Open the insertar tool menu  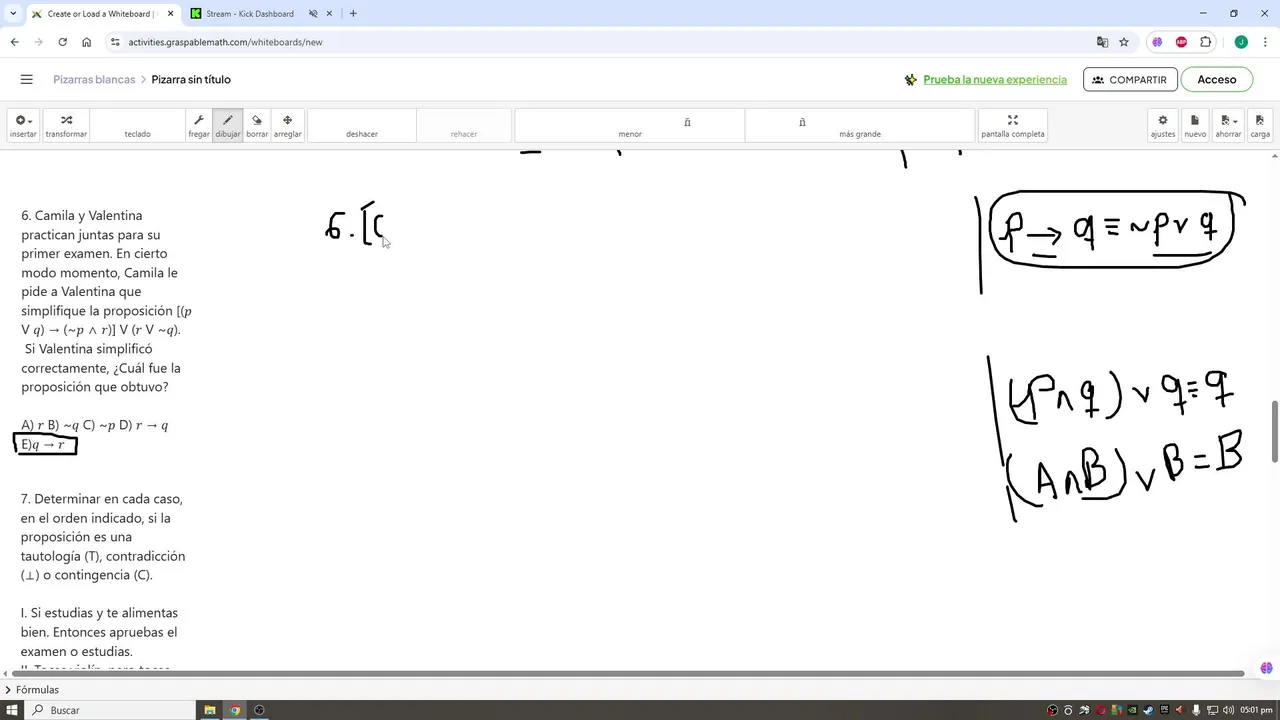point(23,125)
